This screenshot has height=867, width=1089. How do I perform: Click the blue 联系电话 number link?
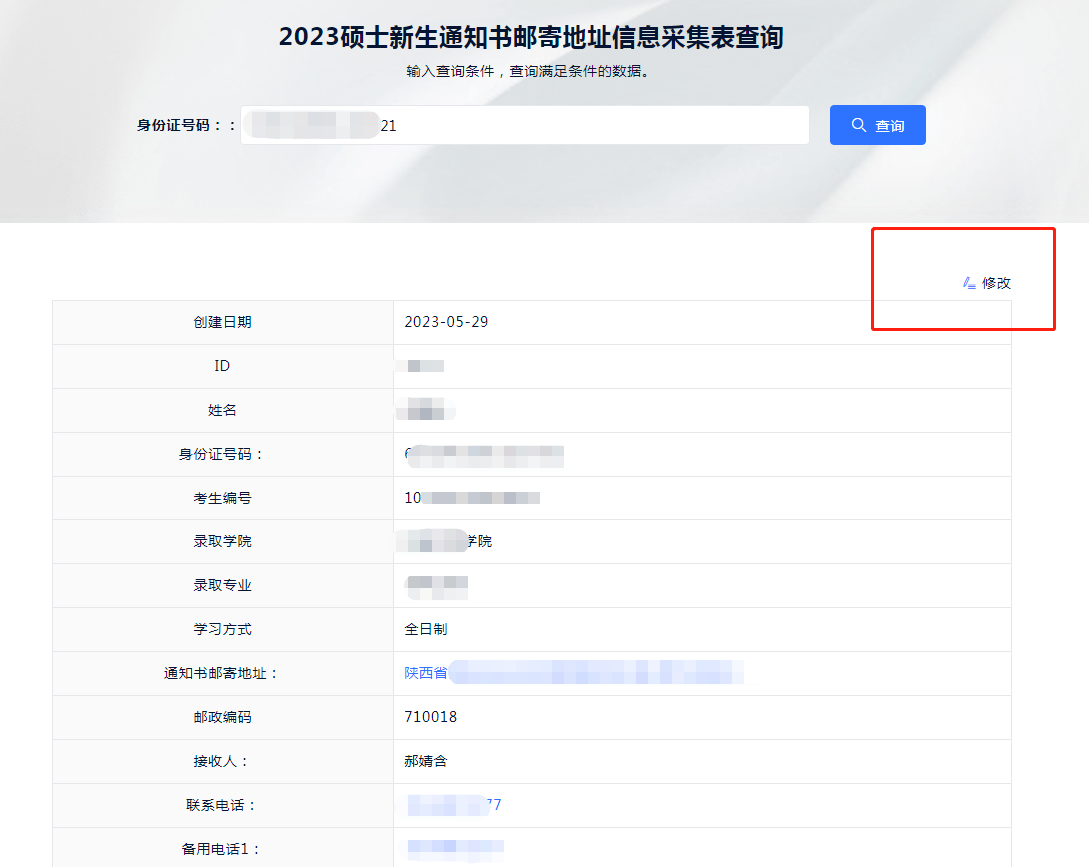point(453,804)
